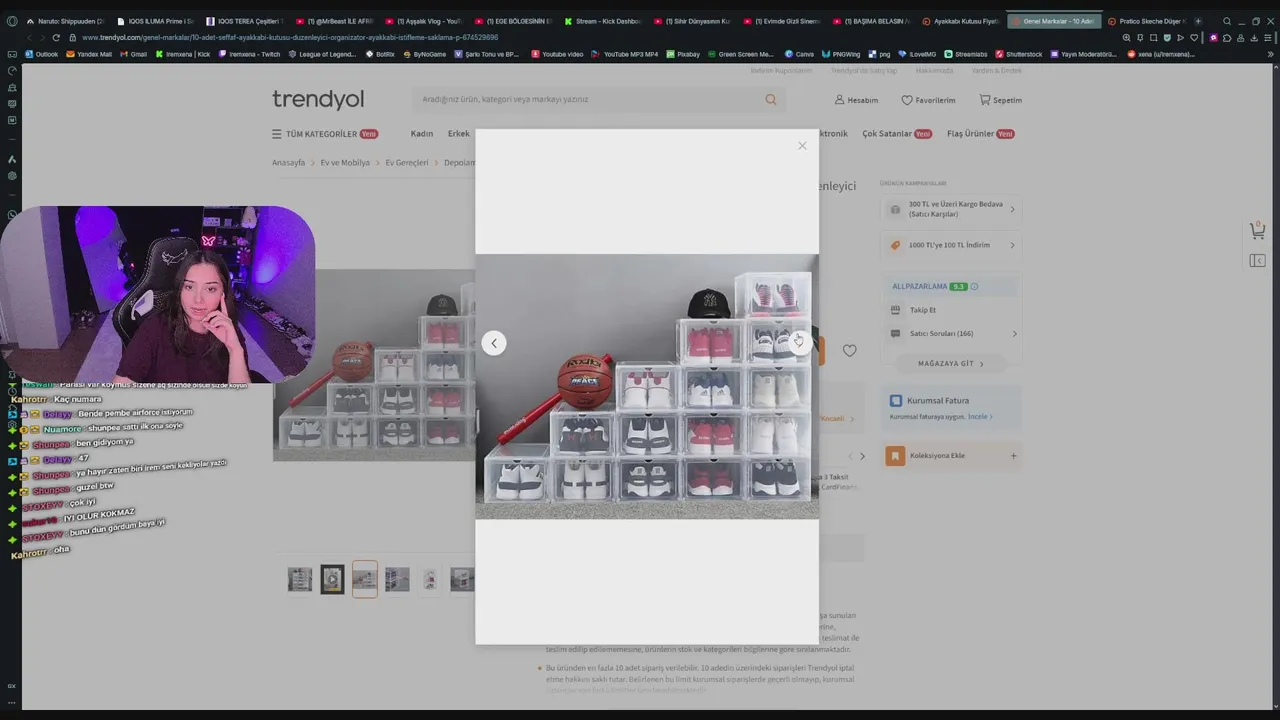Expand 1000 TL'ye 100 TL İndirim campaign
Viewport: 1280px width, 720px height.
click(951, 245)
